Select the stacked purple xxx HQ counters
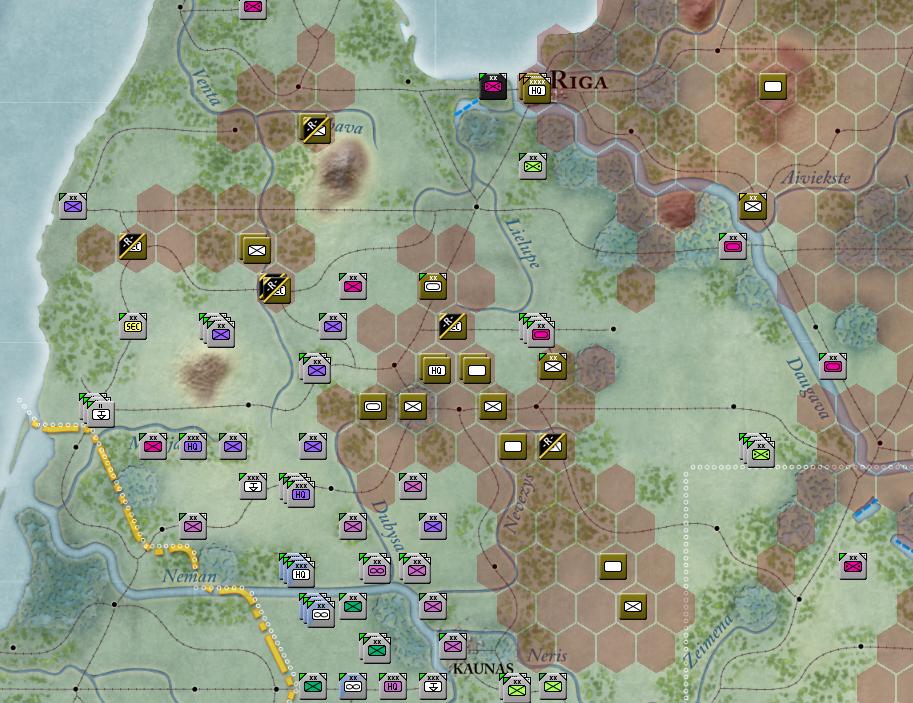913x703 pixels. click(x=297, y=490)
